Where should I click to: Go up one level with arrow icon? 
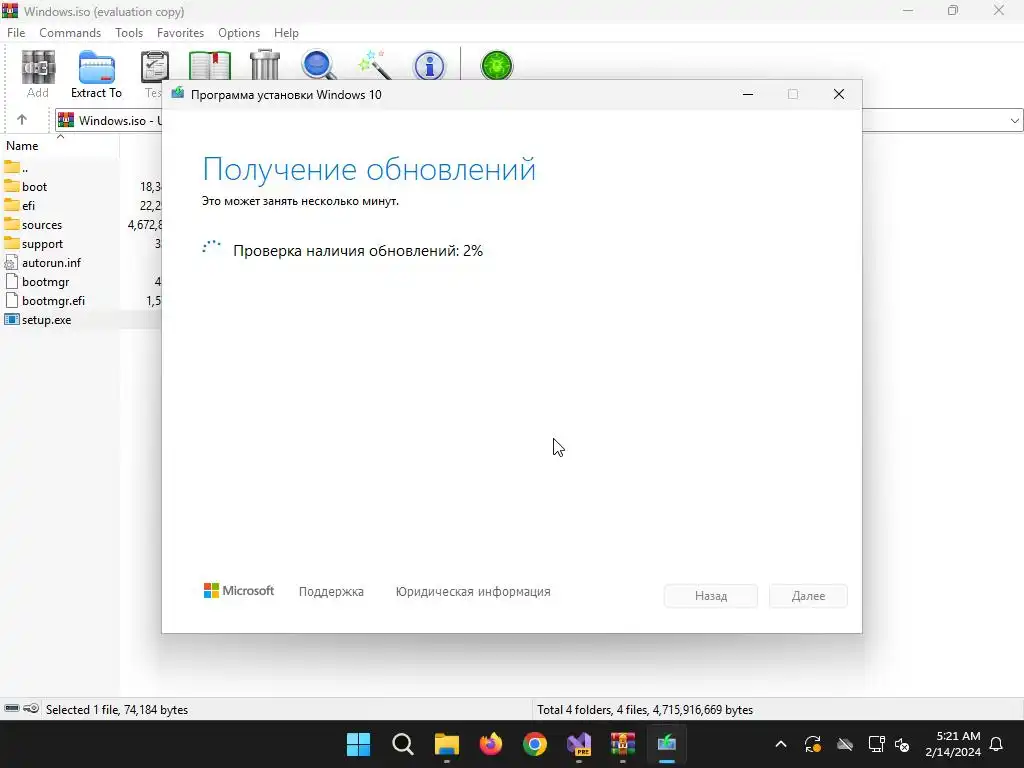(22, 120)
